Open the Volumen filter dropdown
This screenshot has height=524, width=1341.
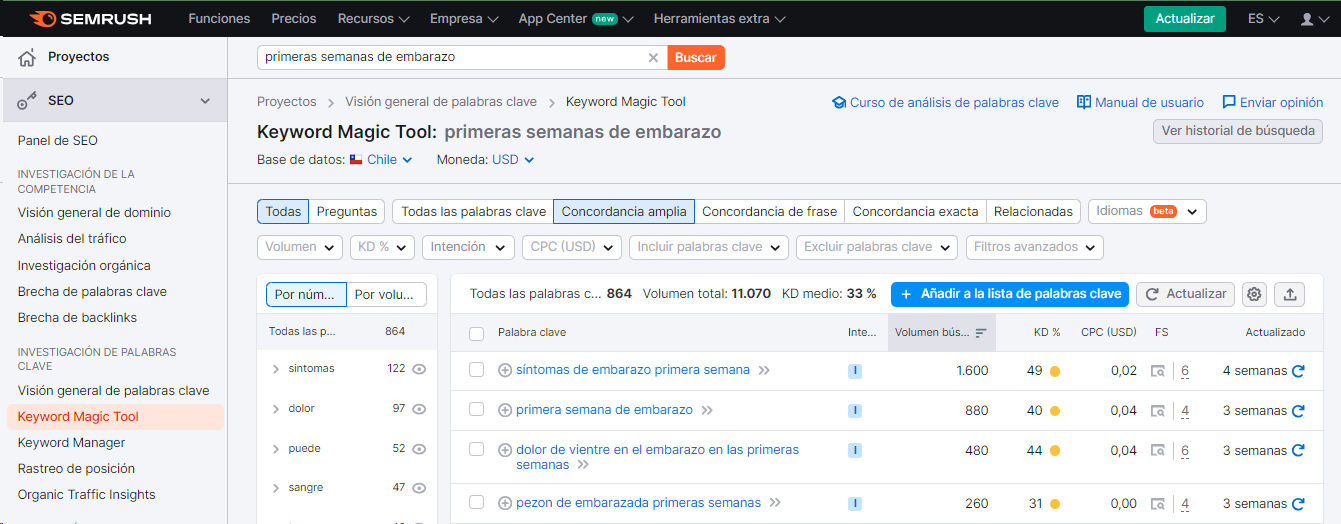pyautogui.click(x=300, y=247)
